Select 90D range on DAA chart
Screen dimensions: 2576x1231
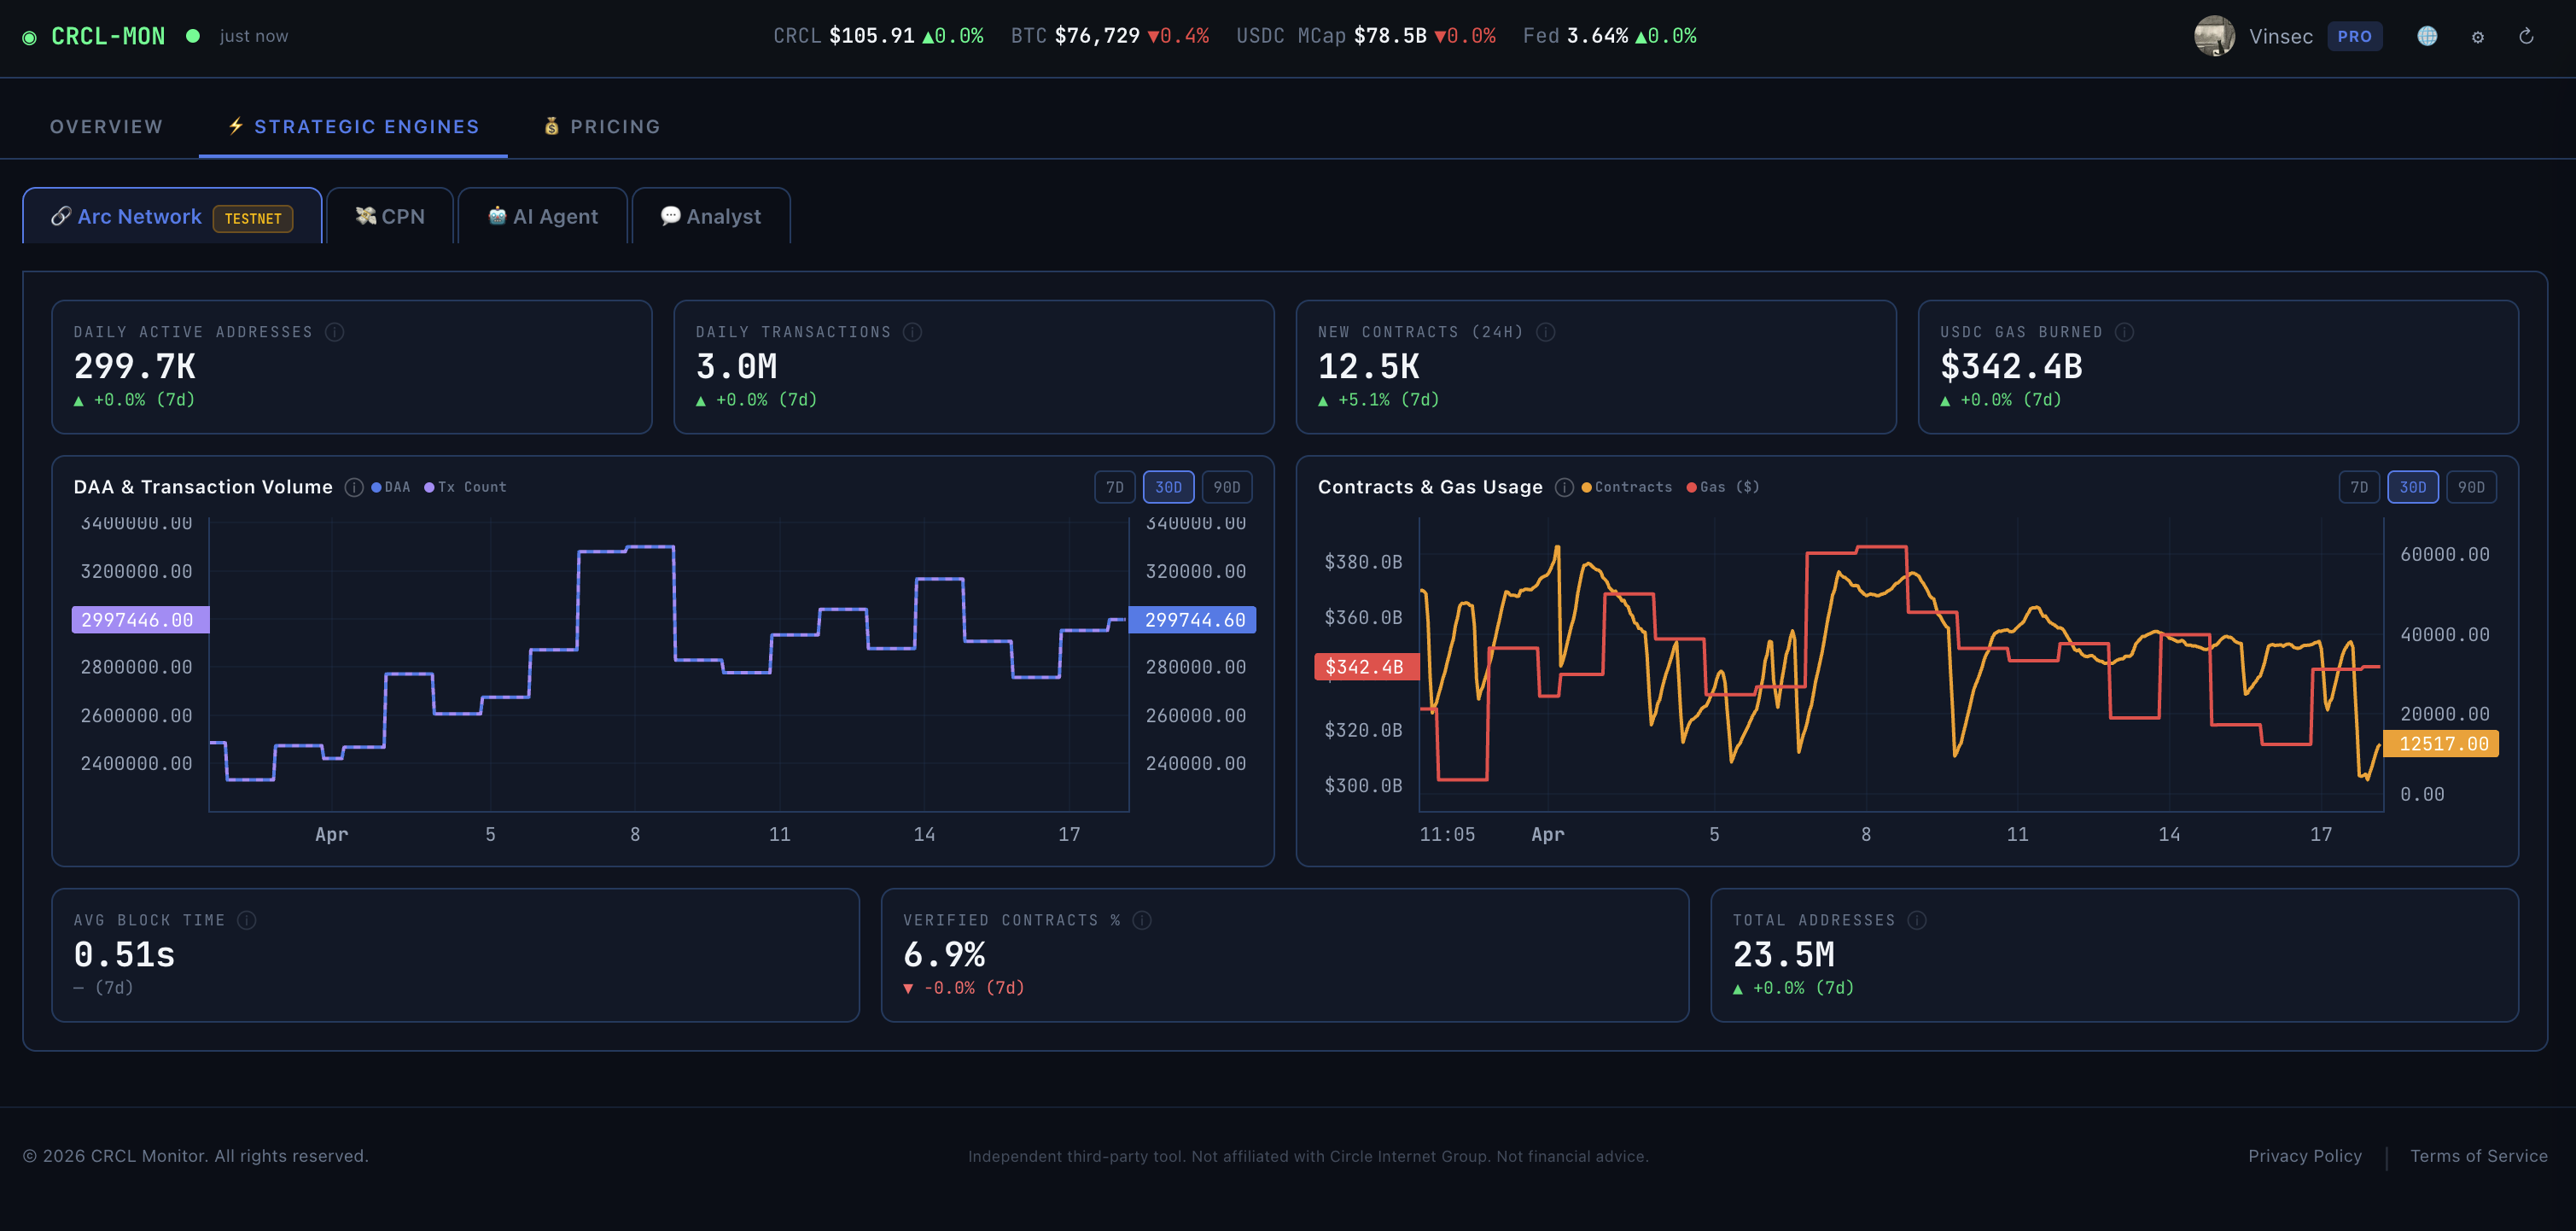pyautogui.click(x=1226, y=487)
